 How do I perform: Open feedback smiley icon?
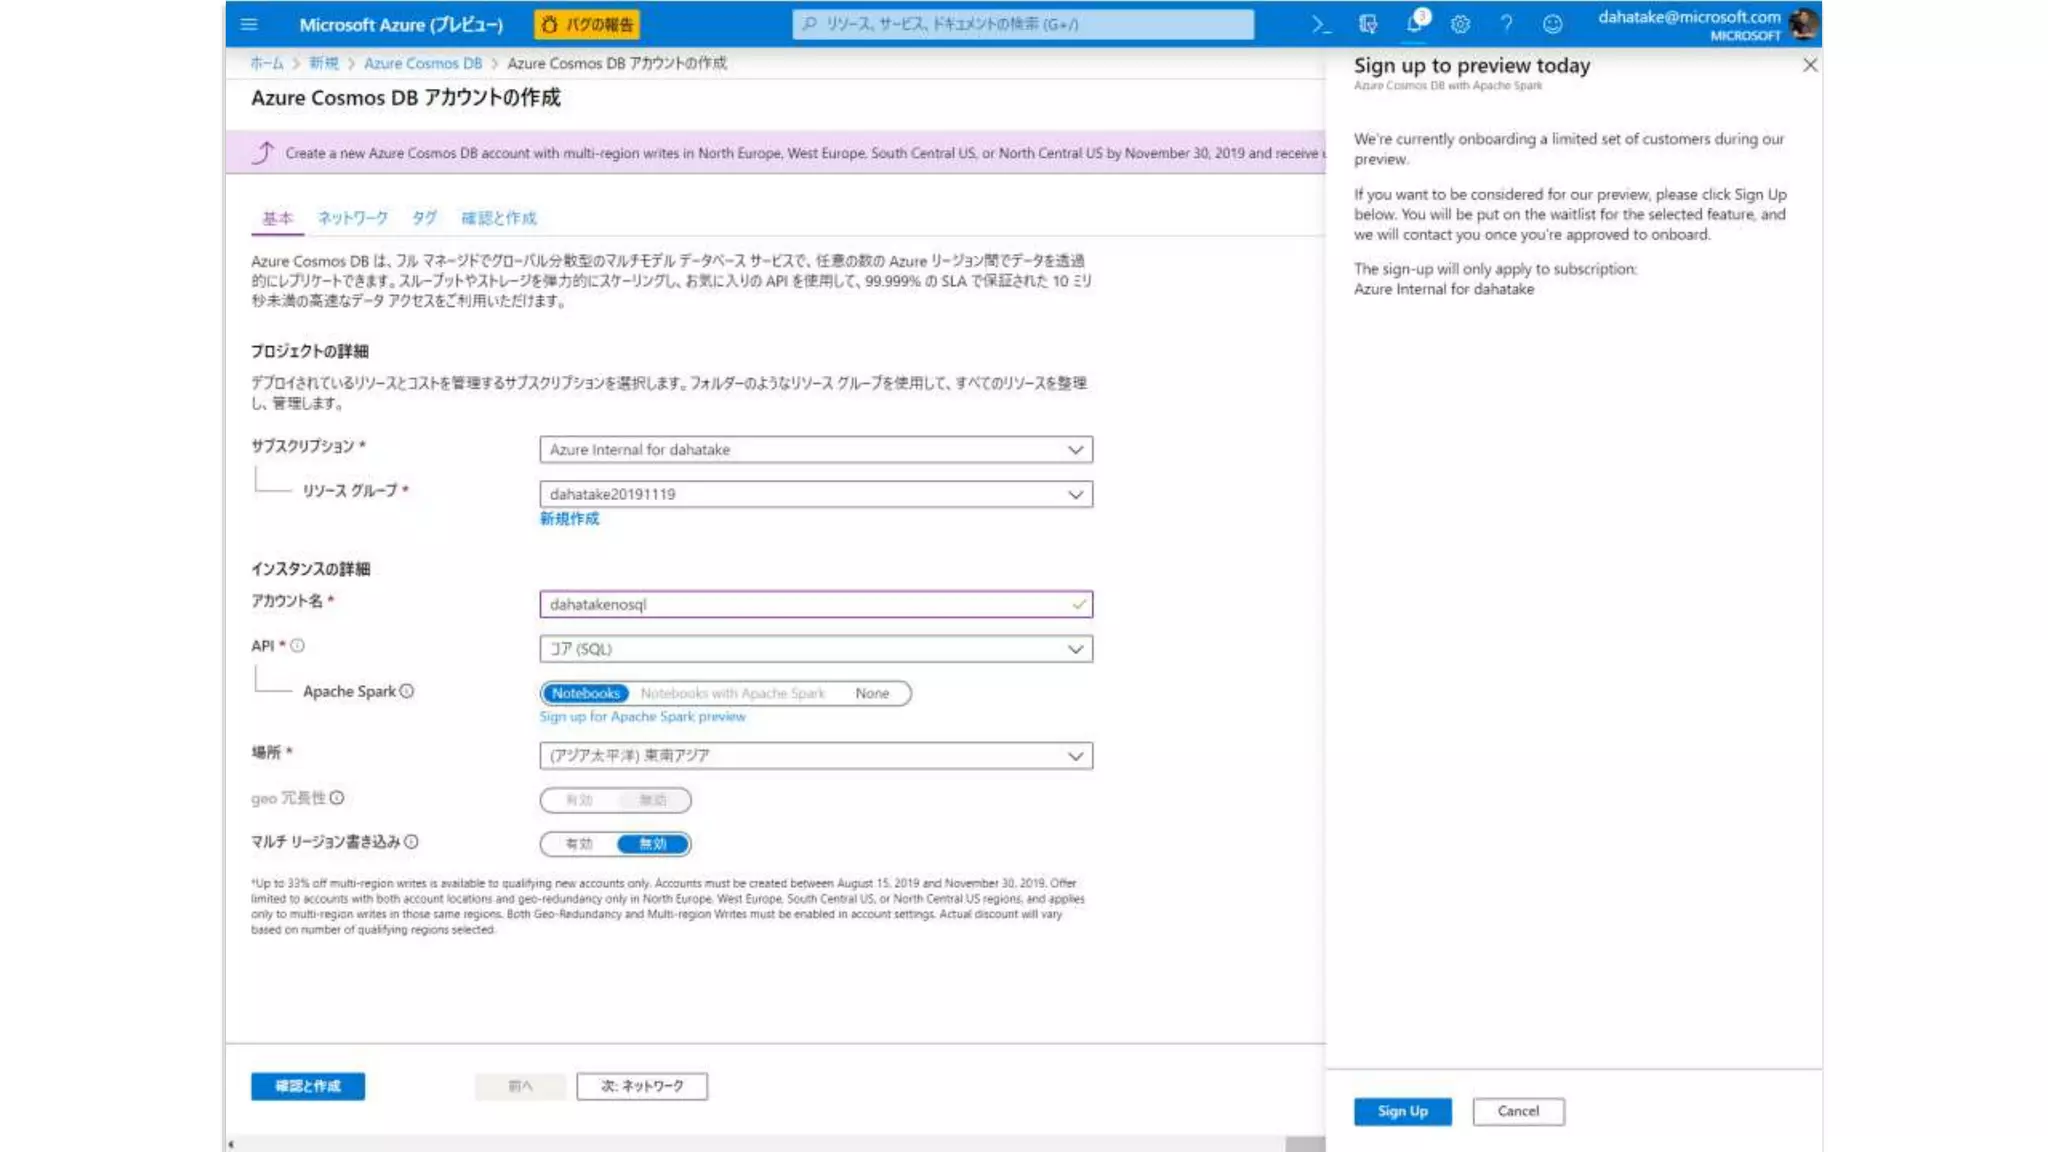1552,24
